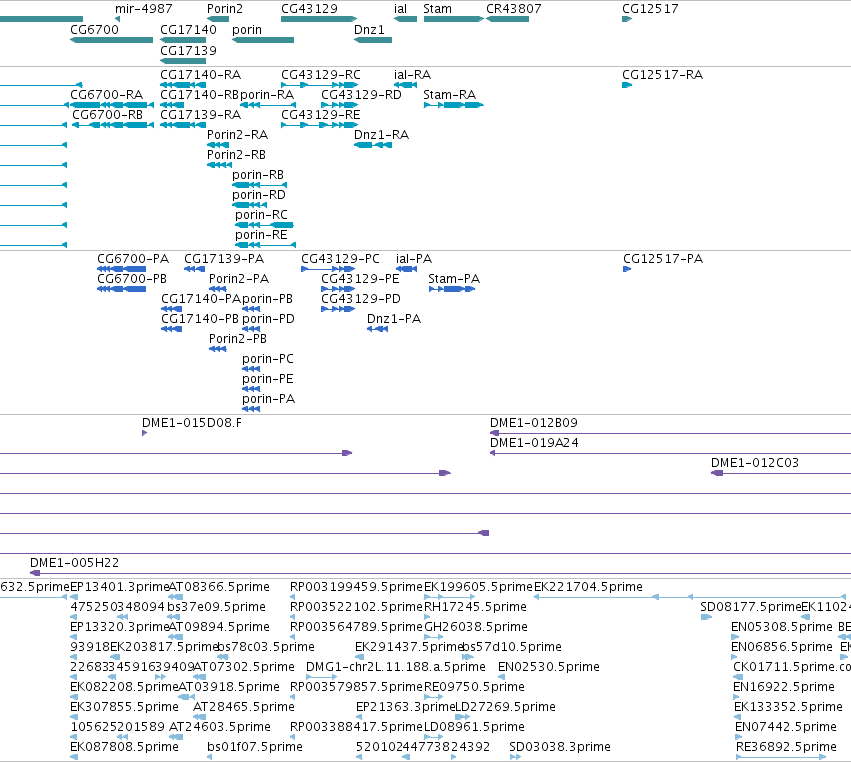Click the porin-PE protein label

pos(268,379)
